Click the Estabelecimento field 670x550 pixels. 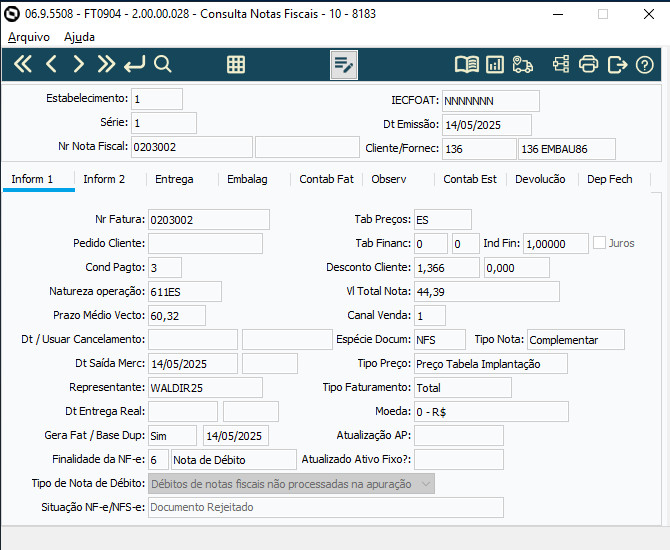(157, 99)
